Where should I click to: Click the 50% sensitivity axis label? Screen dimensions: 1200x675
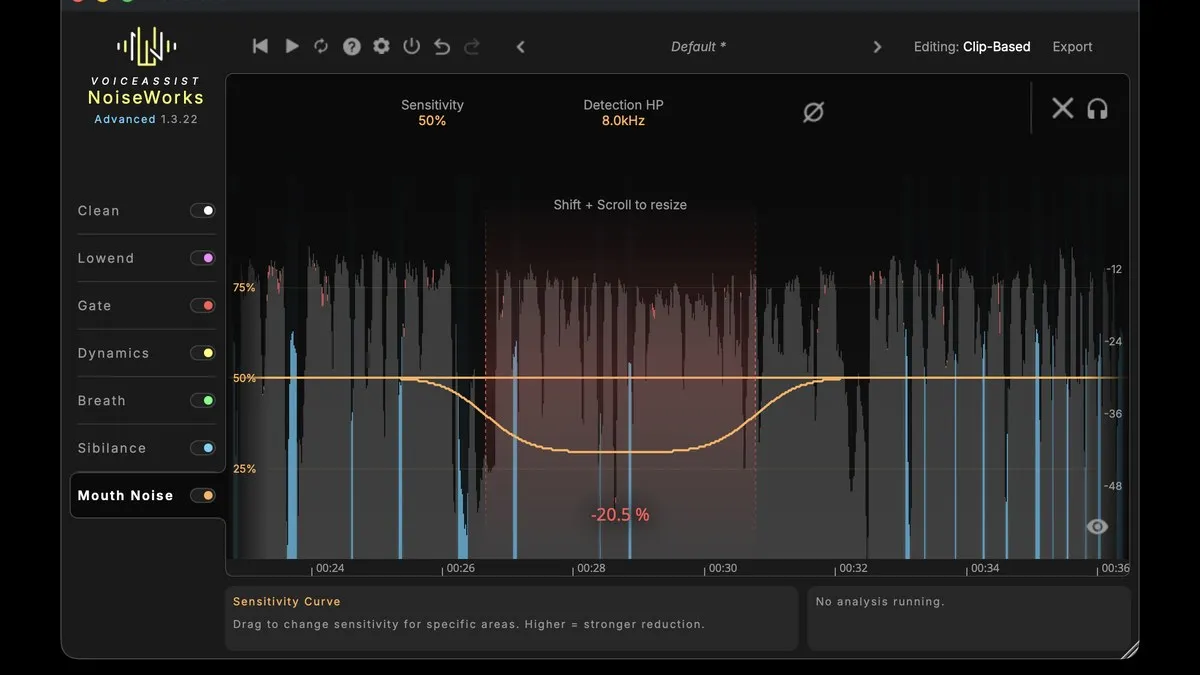[x=244, y=378]
